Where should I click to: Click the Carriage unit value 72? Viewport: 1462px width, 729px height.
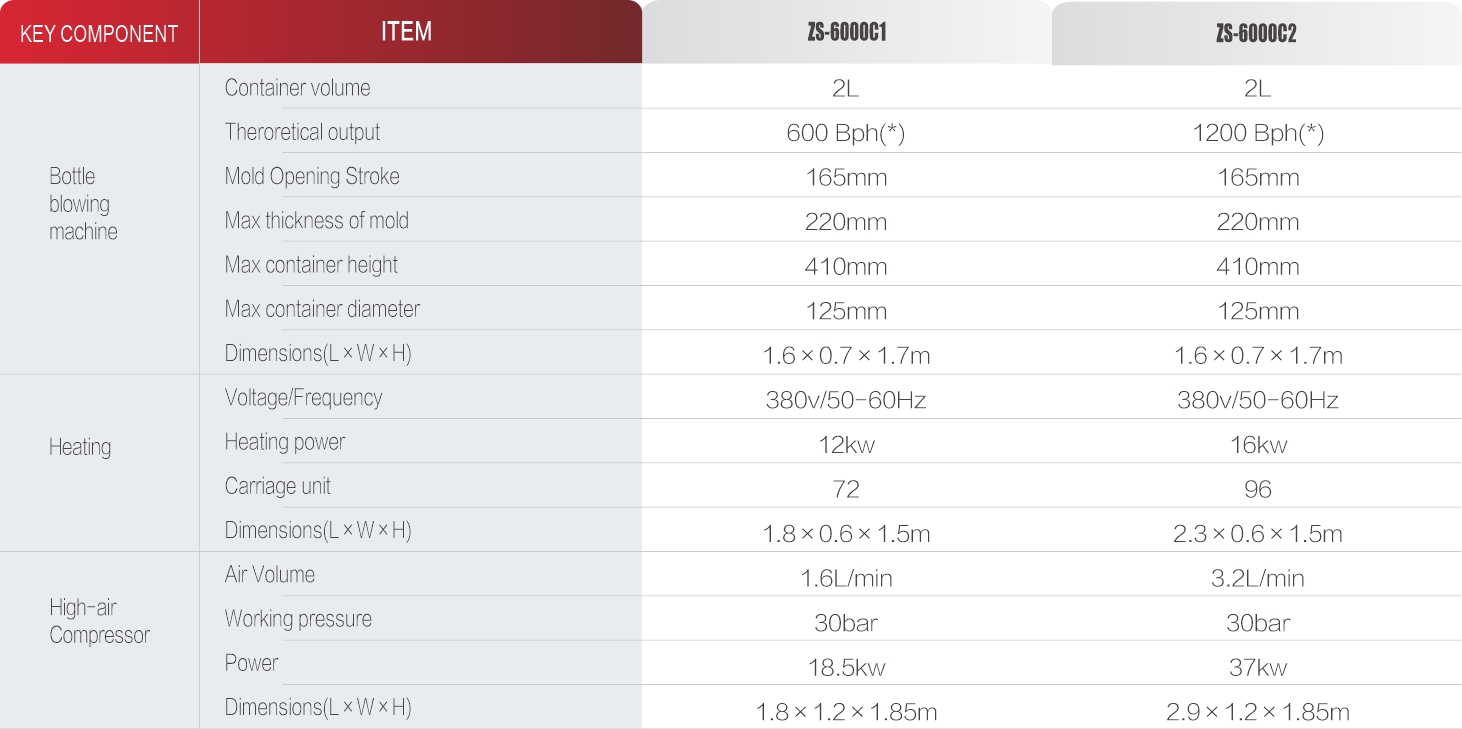pos(846,489)
